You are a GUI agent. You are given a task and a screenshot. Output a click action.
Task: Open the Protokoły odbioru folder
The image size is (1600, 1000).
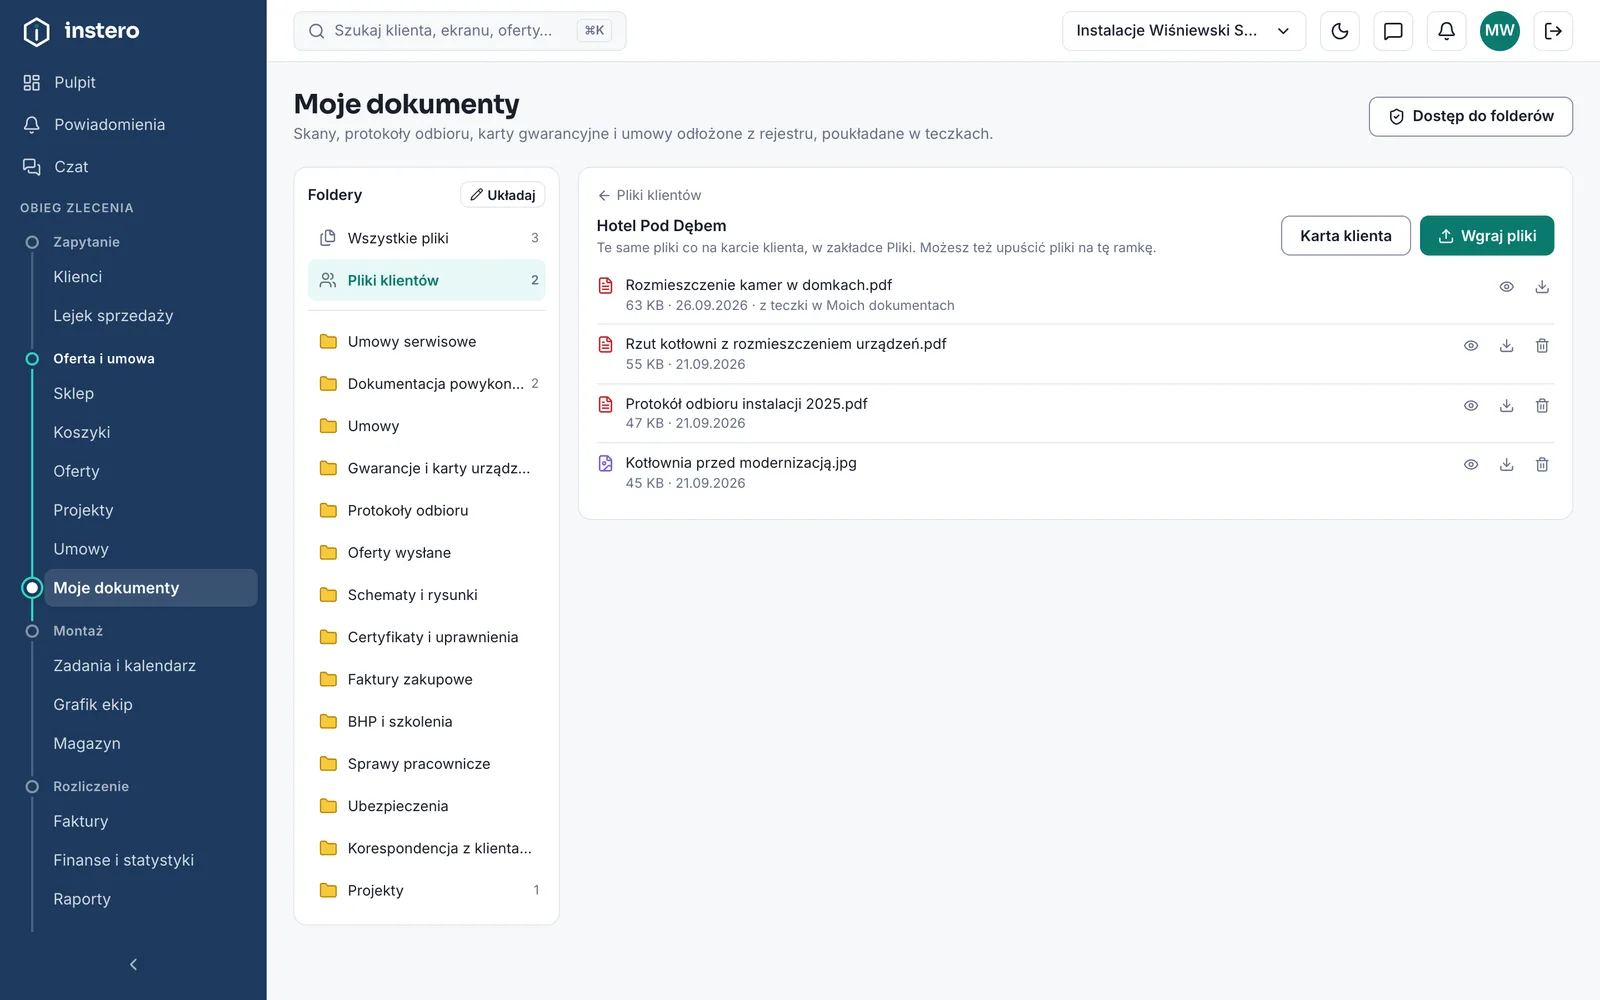click(x=427, y=511)
